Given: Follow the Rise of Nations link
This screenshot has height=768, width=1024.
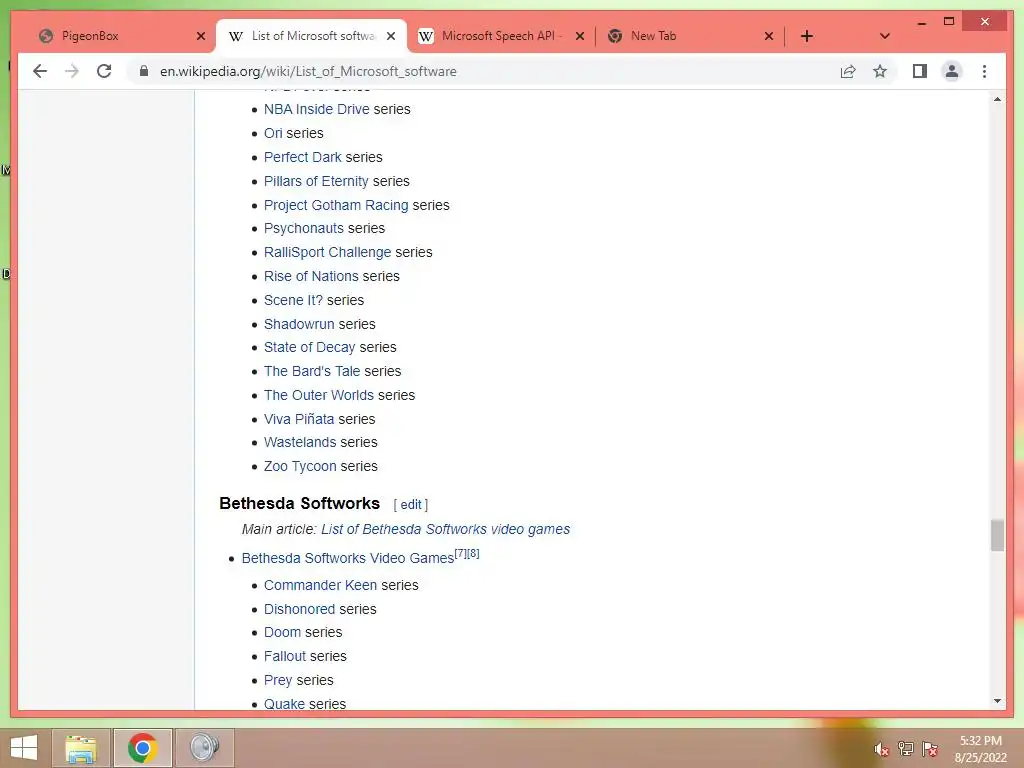Looking at the screenshot, I should tap(311, 276).
